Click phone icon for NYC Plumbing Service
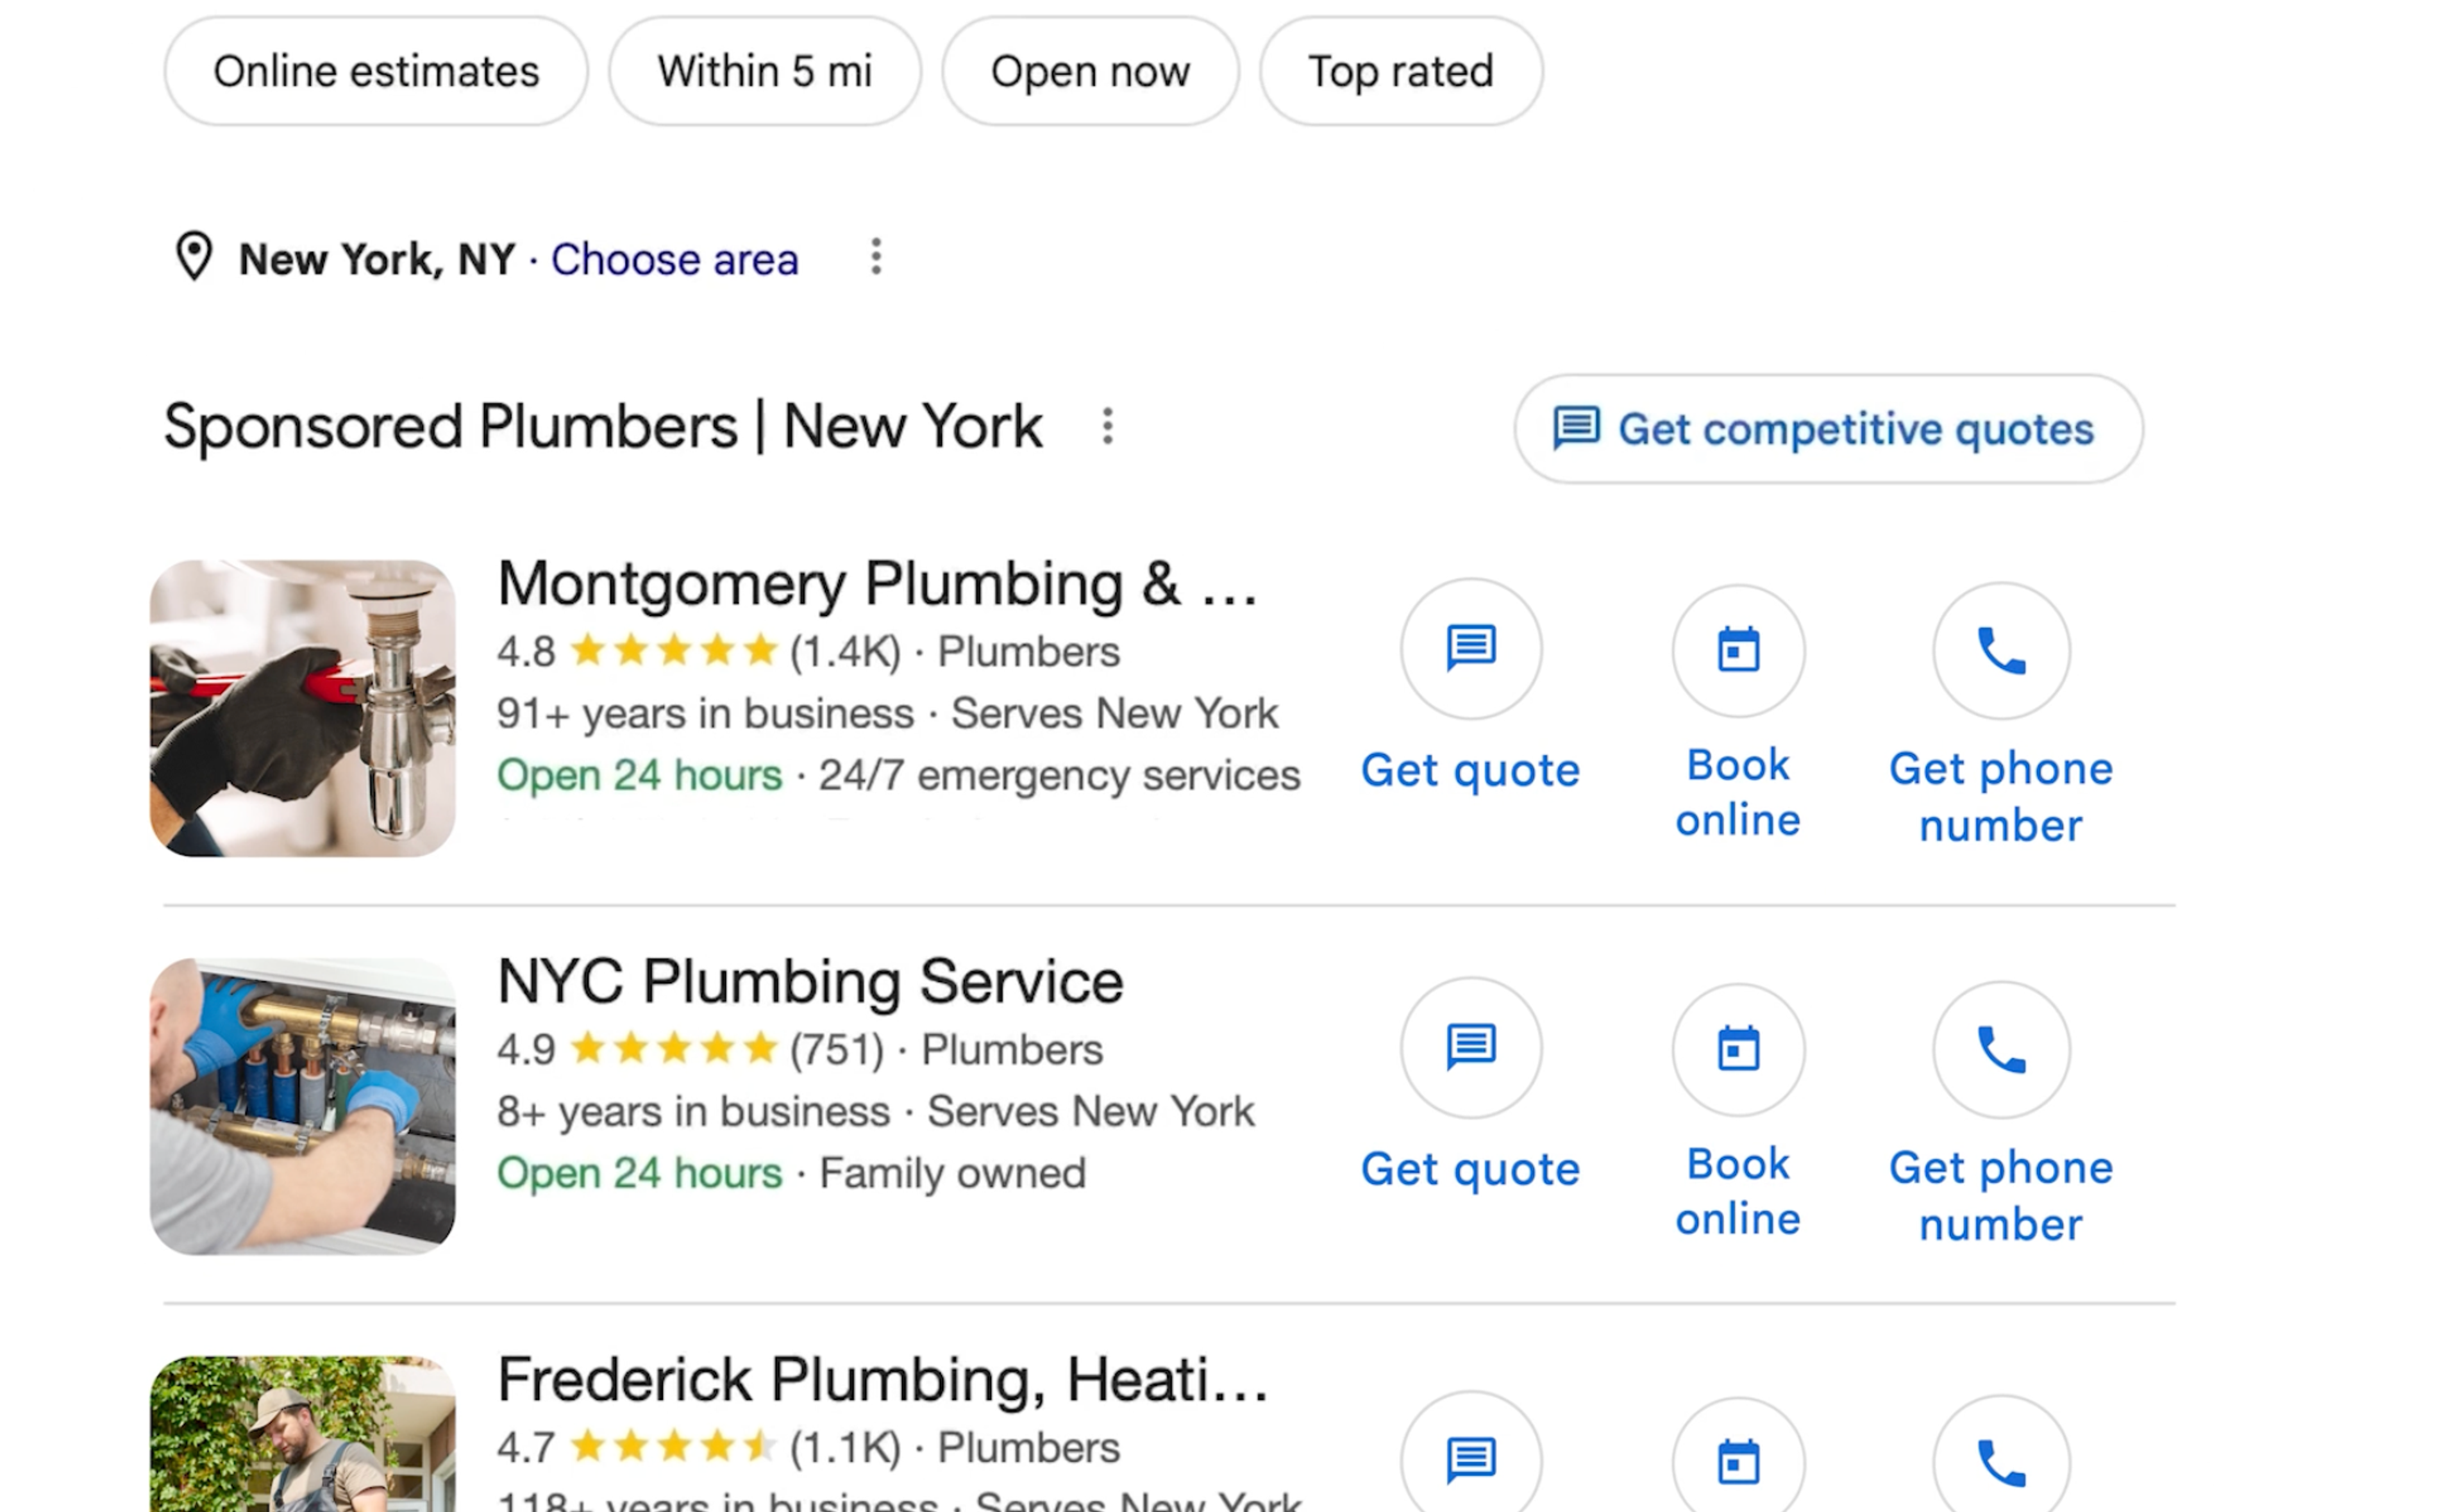Screen dimensions: 2462x1512 2001,1049
